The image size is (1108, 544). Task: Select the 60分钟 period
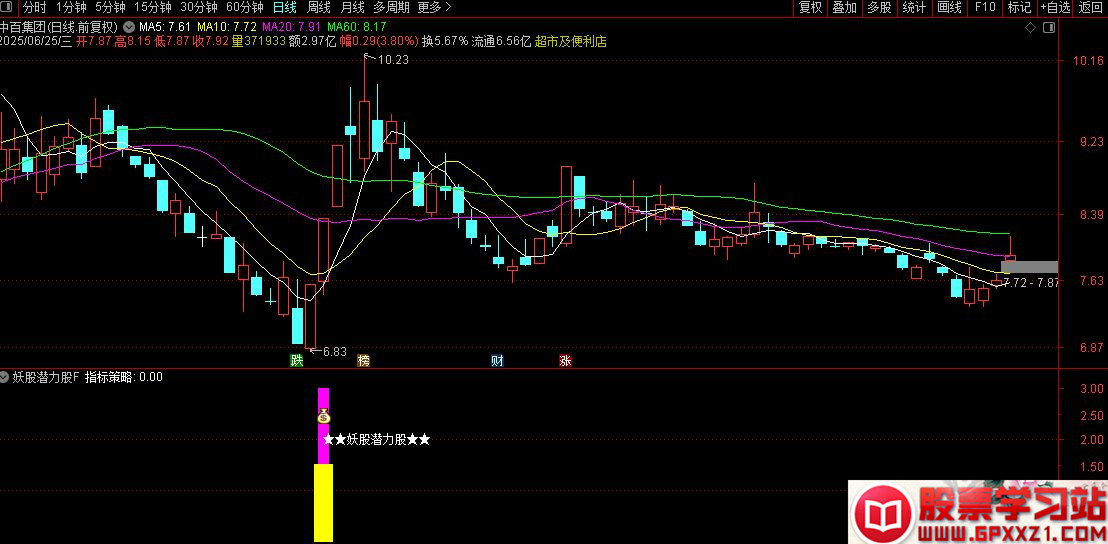244,8
